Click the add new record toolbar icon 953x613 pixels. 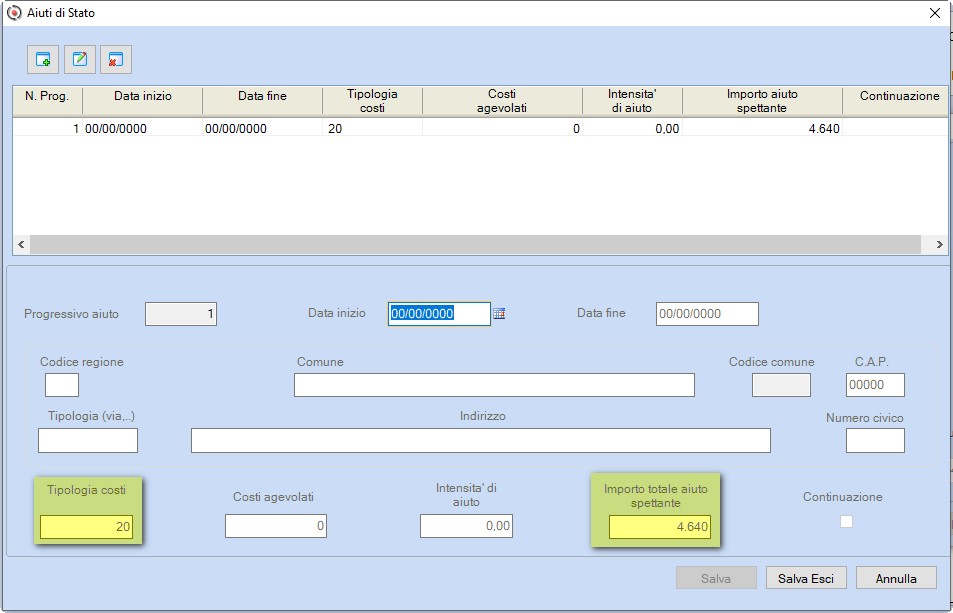pyautogui.click(x=43, y=60)
